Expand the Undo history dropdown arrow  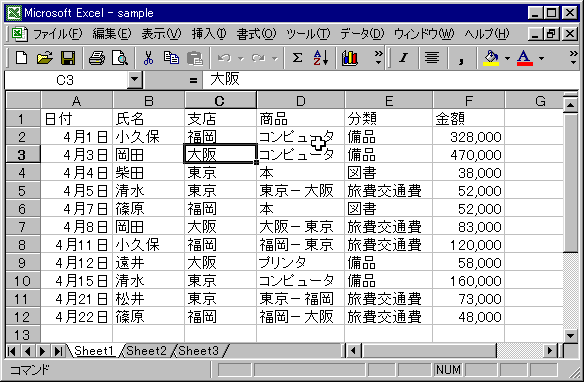click(241, 58)
